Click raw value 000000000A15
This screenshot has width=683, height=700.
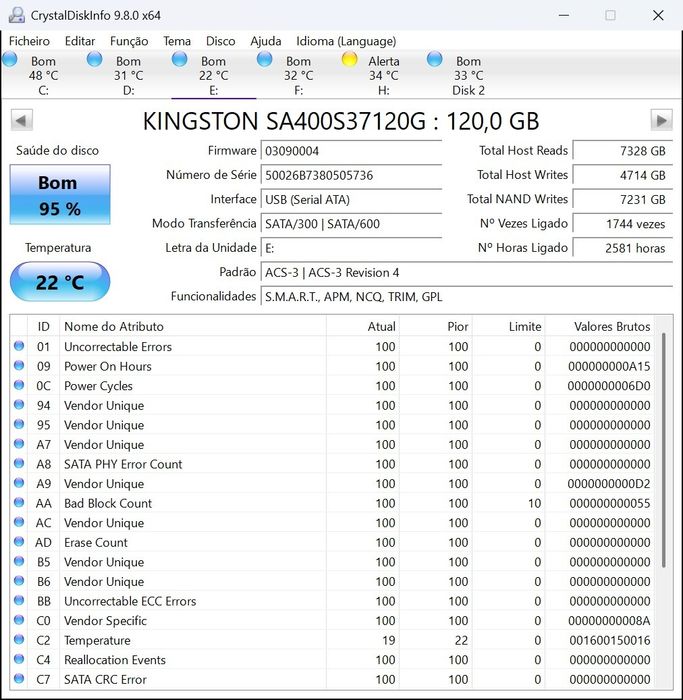(609, 367)
